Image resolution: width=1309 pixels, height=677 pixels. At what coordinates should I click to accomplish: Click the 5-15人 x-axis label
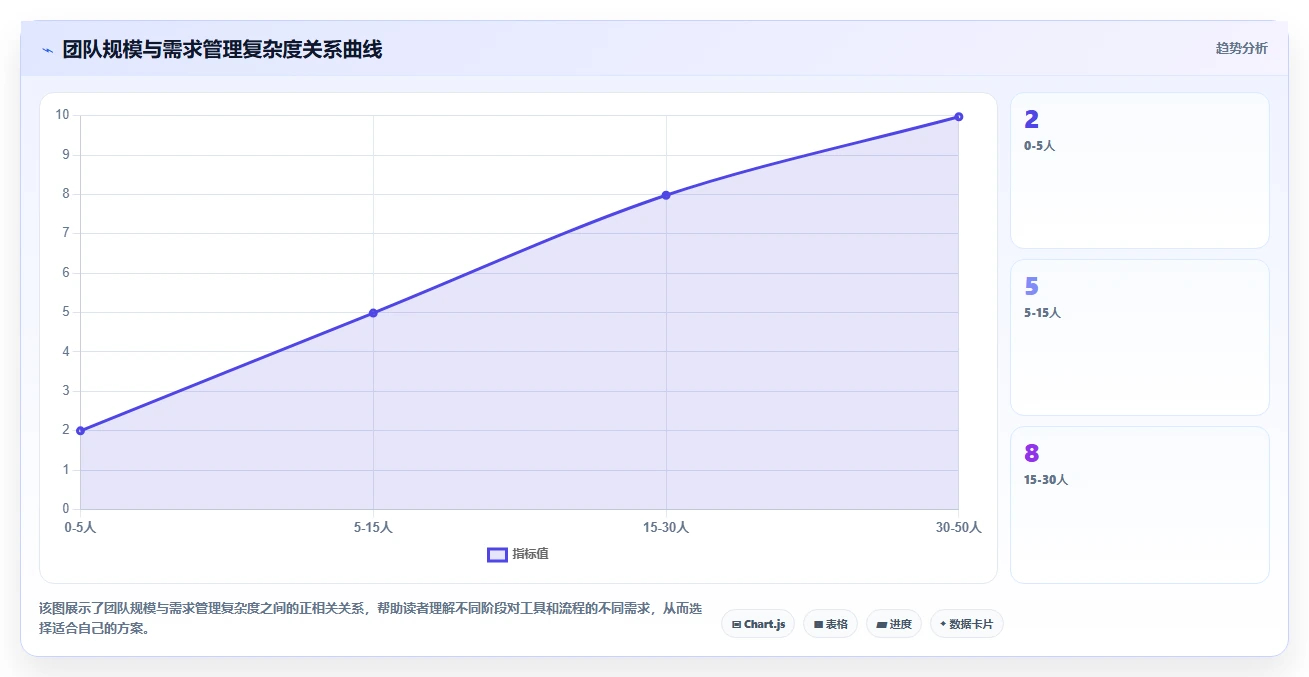(x=373, y=527)
